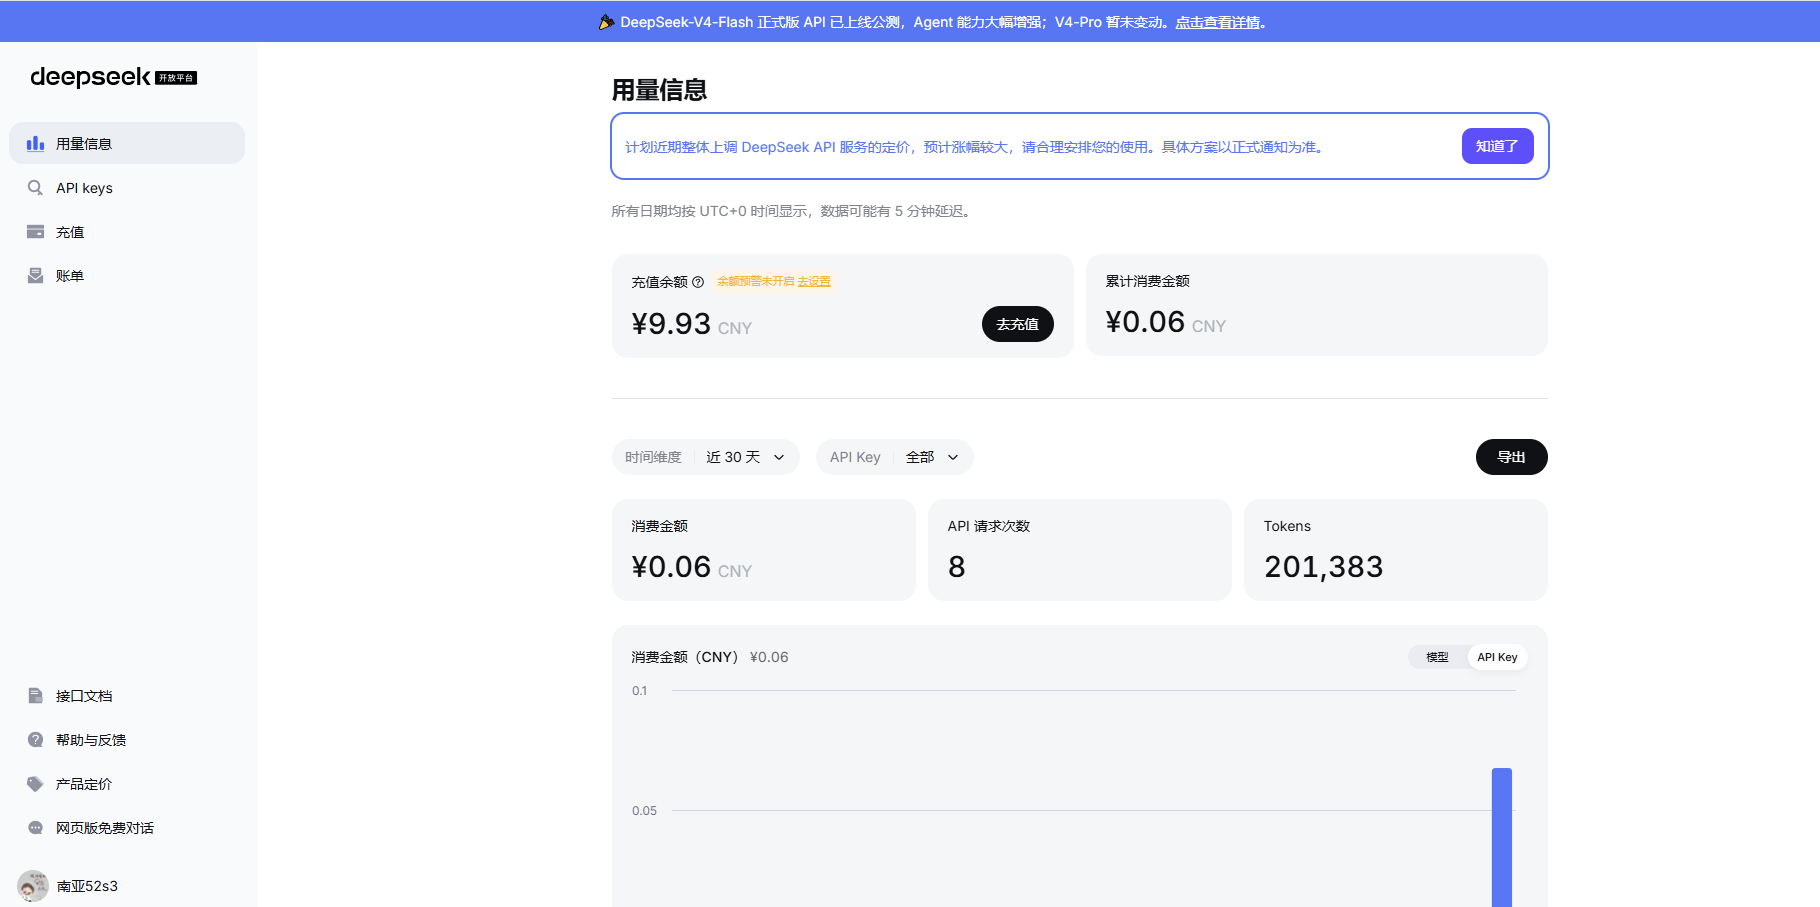Click the bar chart icon beside 用量信息
The width and height of the screenshot is (1820, 907).
click(35, 143)
